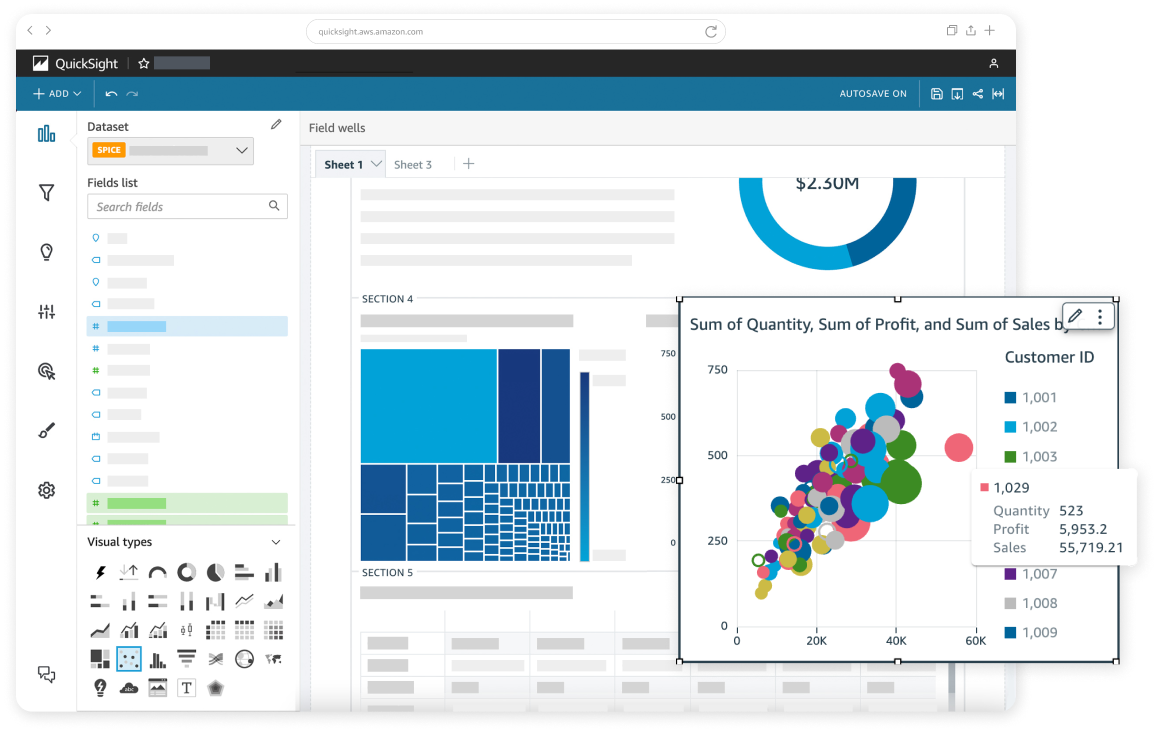The height and width of the screenshot is (732, 1157).
Task: Select the donut chart visual type
Action: [186, 572]
